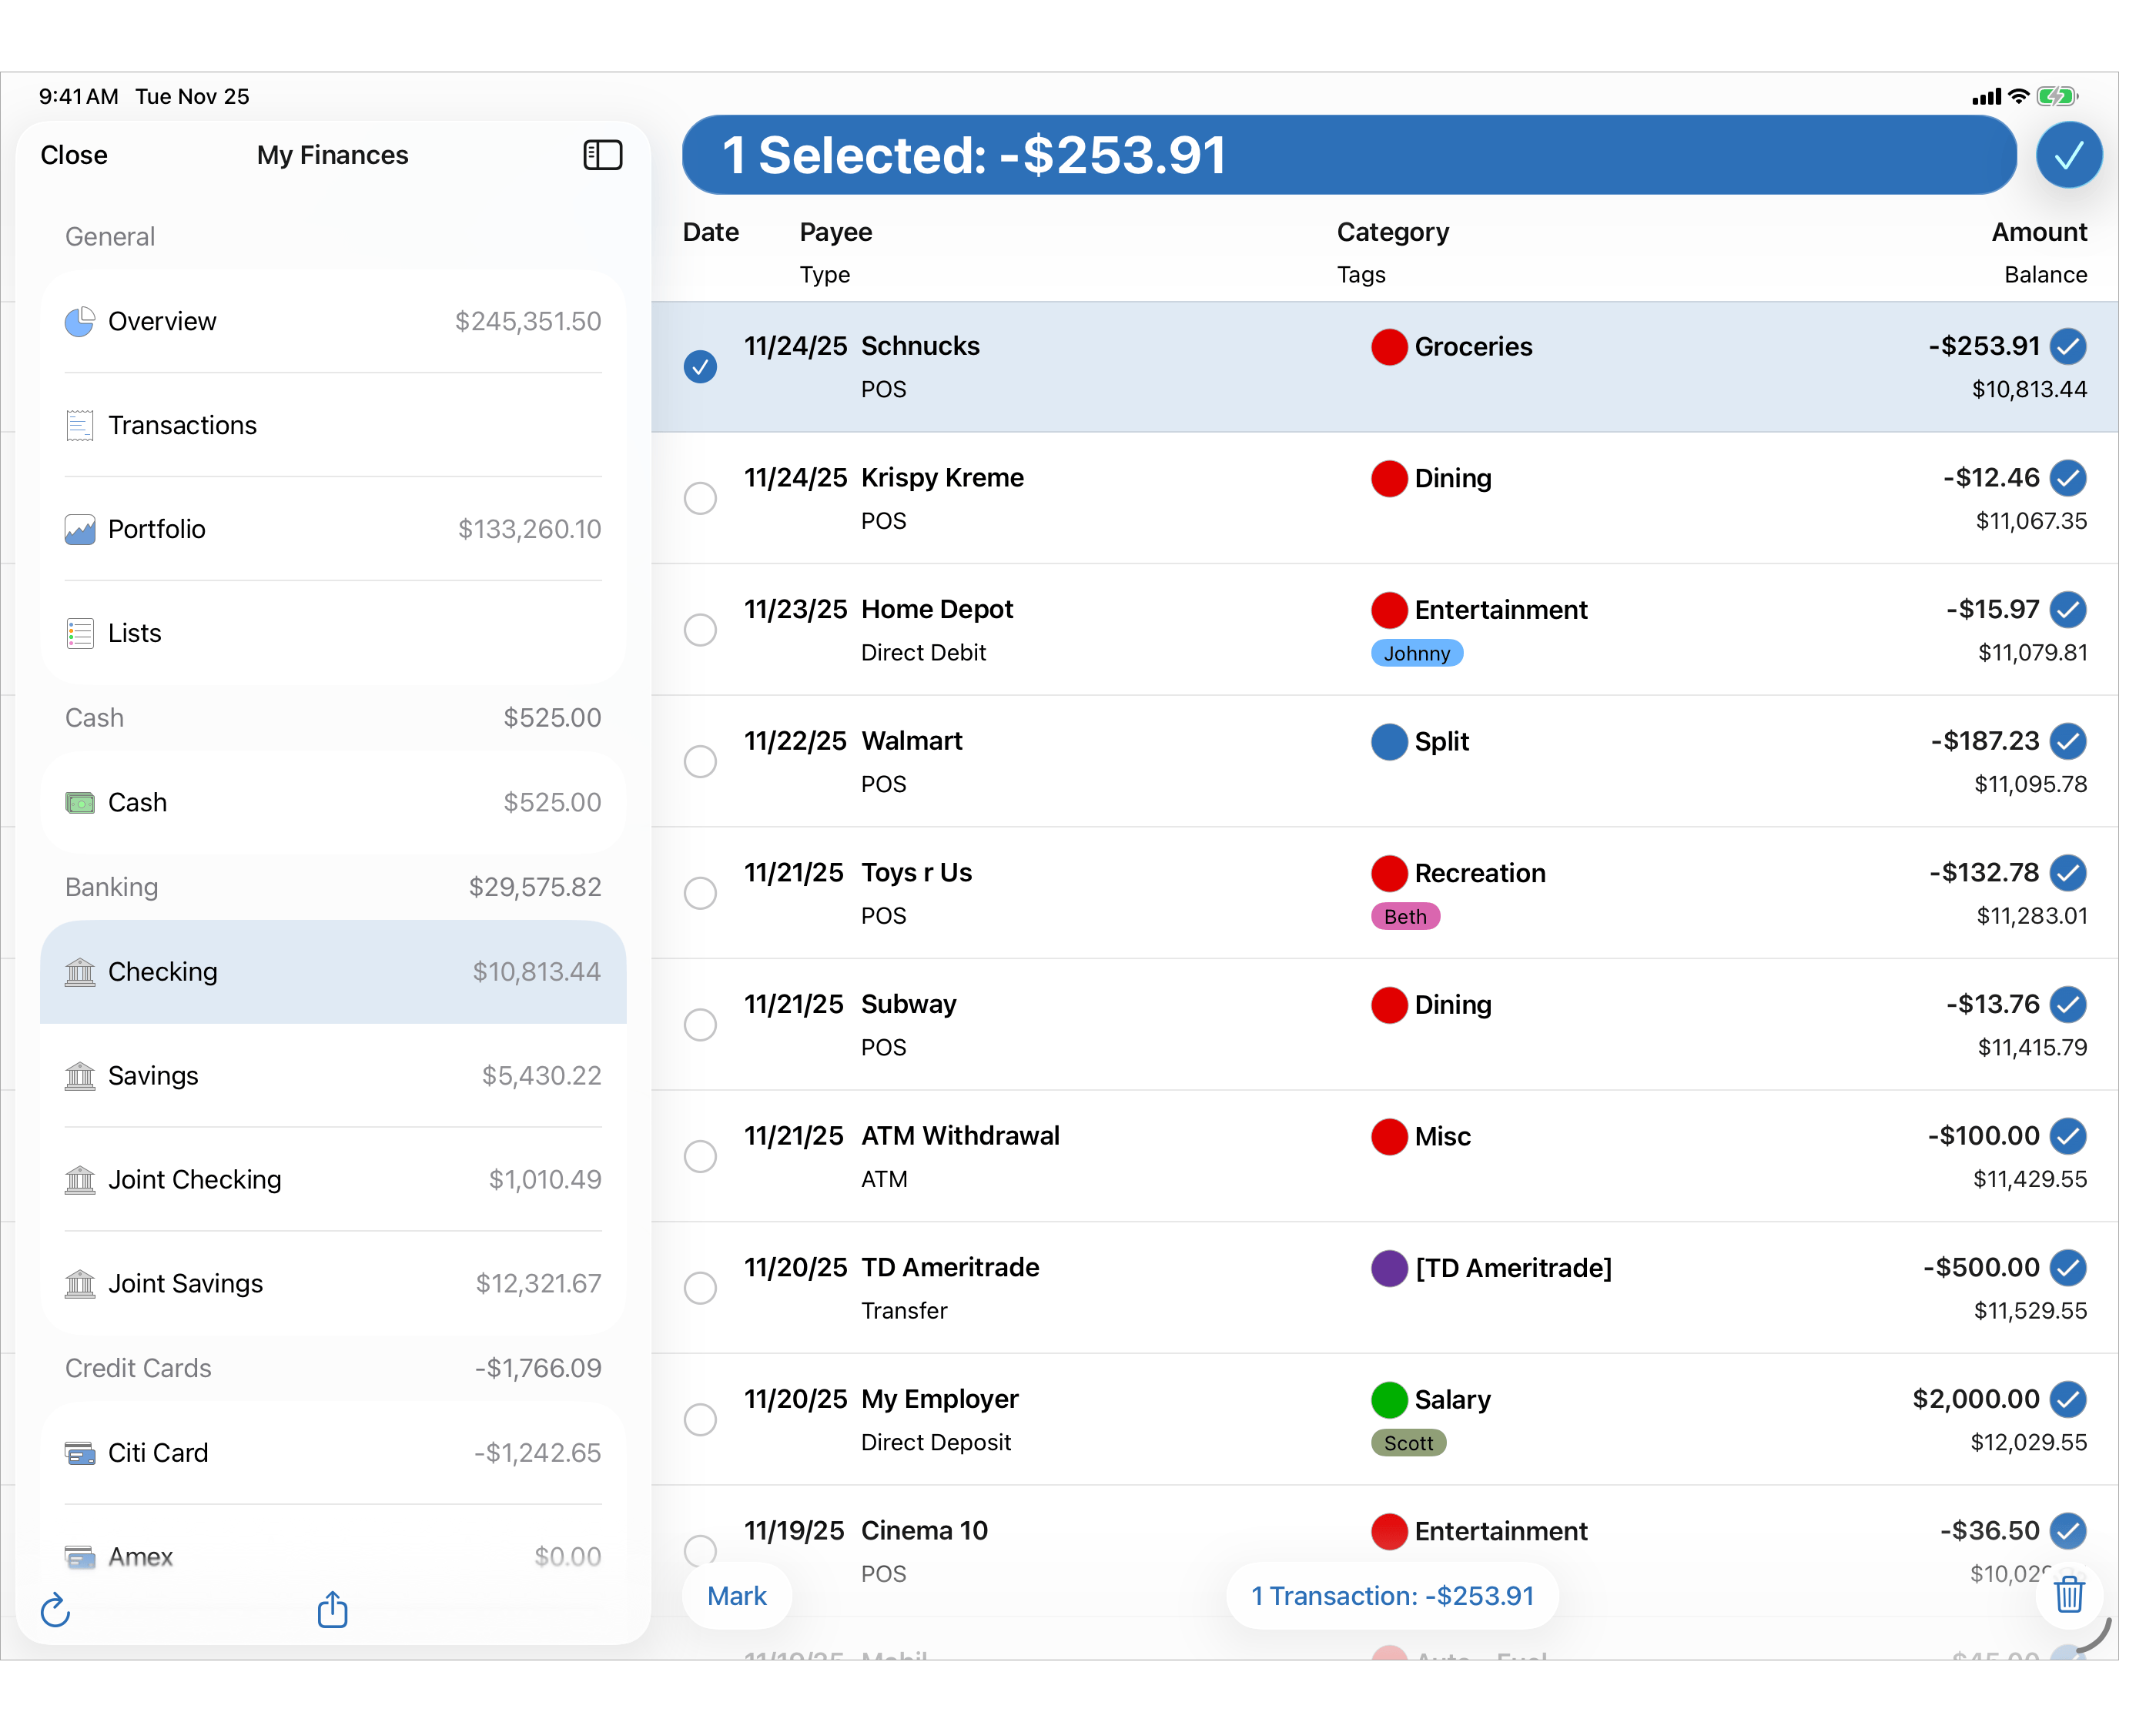
Task: Click the red Groceries category dot
Action: point(1389,347)
